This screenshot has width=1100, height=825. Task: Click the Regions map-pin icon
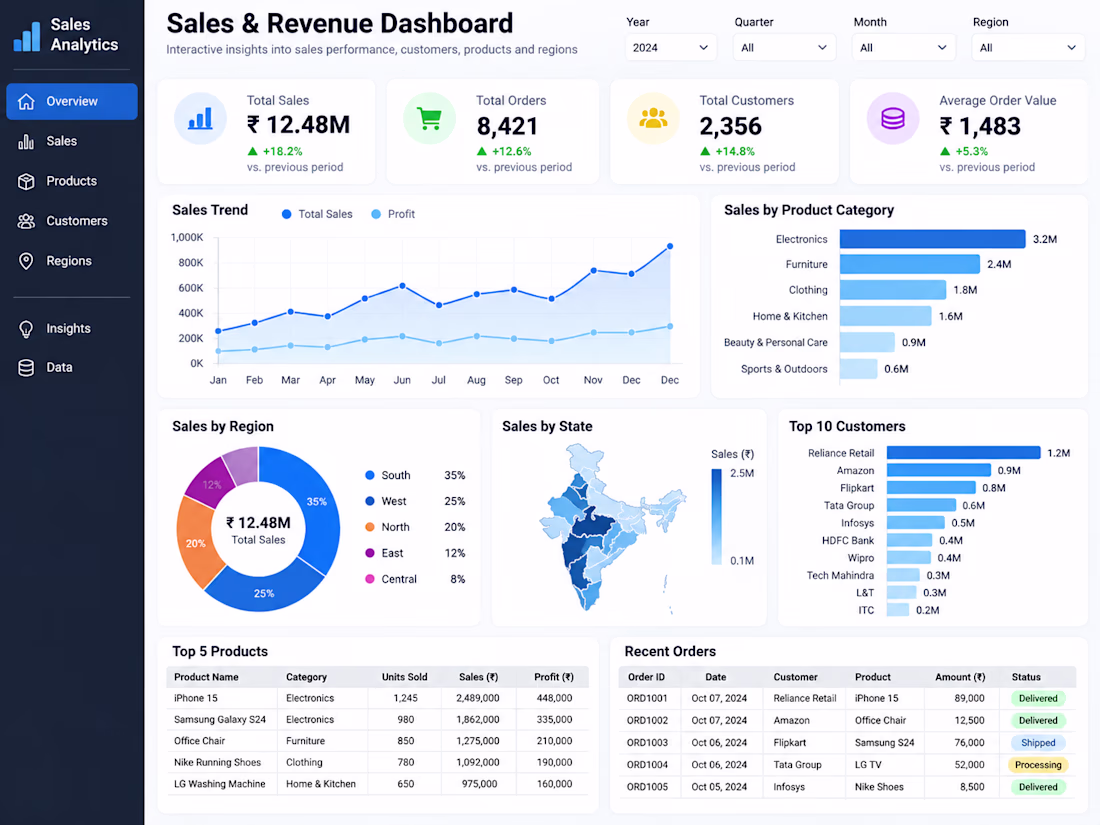[26, 261]
